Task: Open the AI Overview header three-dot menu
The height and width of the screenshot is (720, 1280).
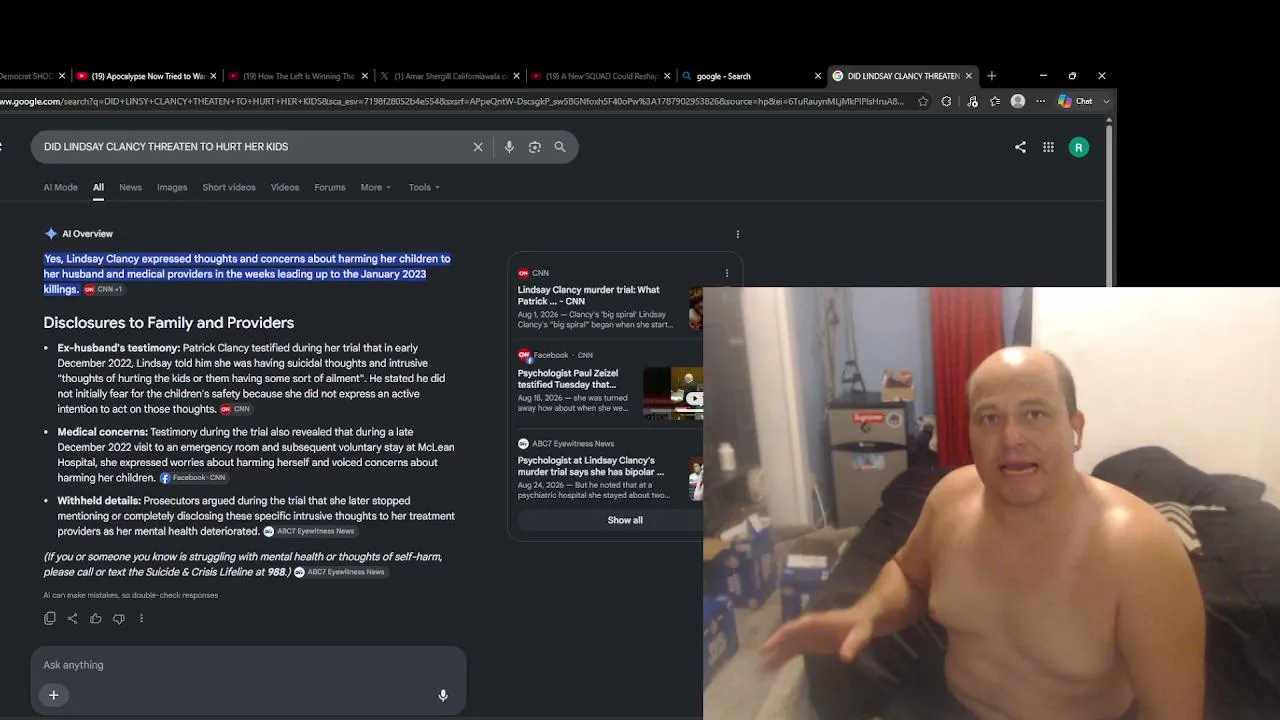Action: [738, 234]
